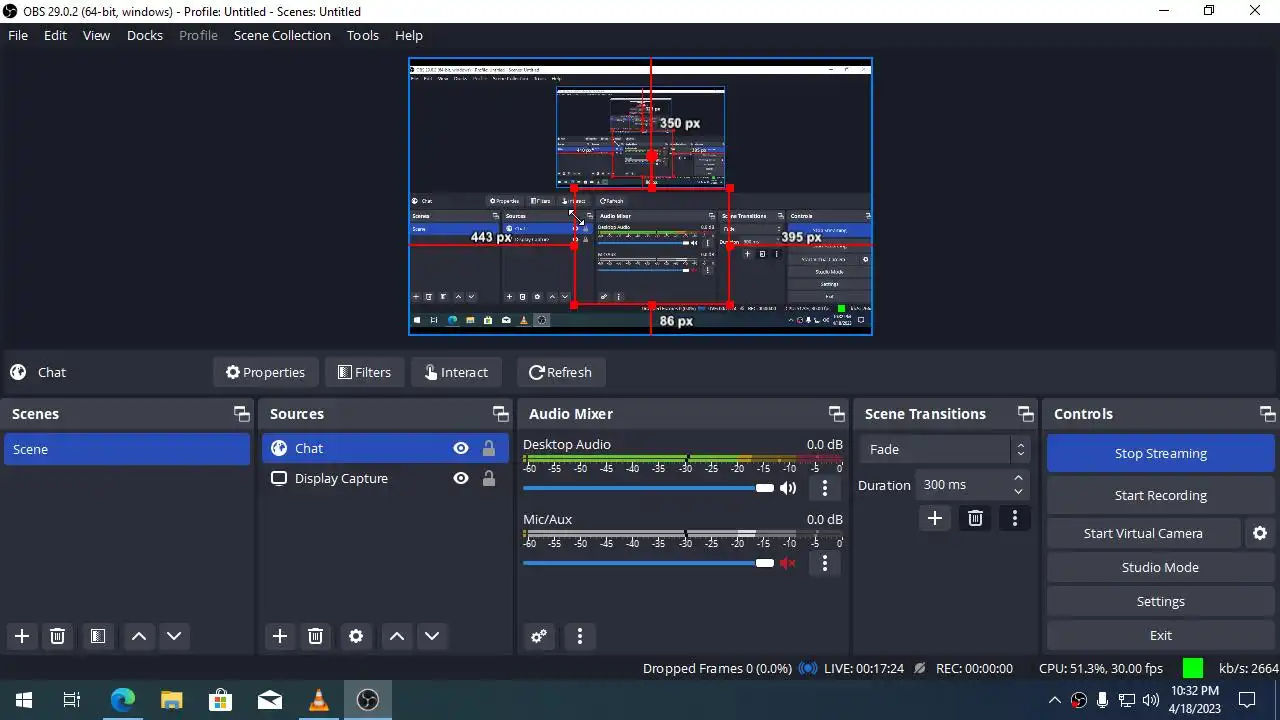Image resolution: width=1280 pixels, height=720 pixels.
Task: Open the Windows Start menu
Action: (x=24, y=700)
